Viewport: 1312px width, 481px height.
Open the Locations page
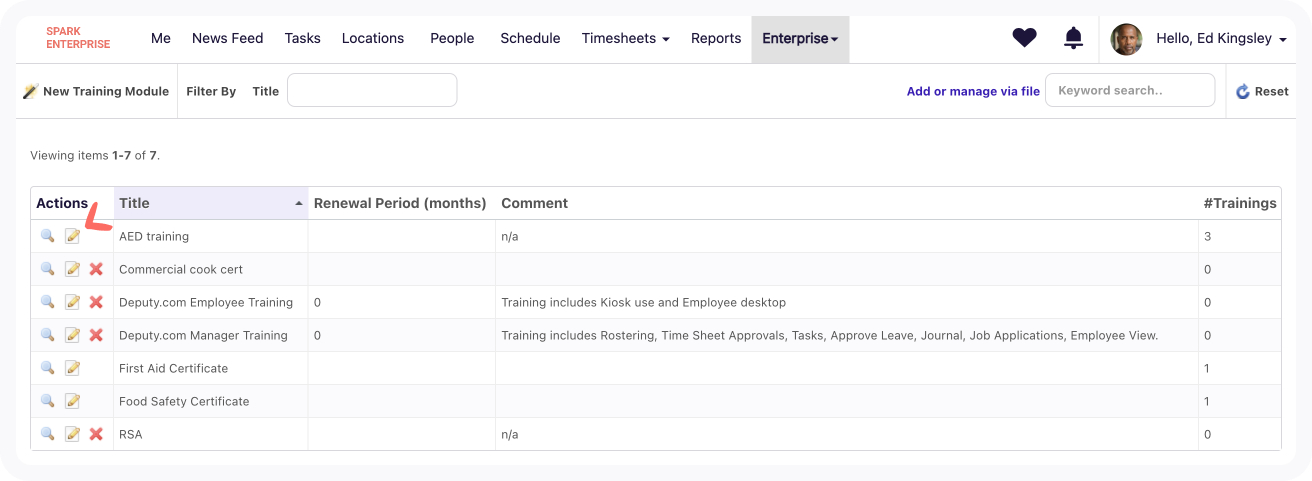pyautogui.click(x=373, y=38)
